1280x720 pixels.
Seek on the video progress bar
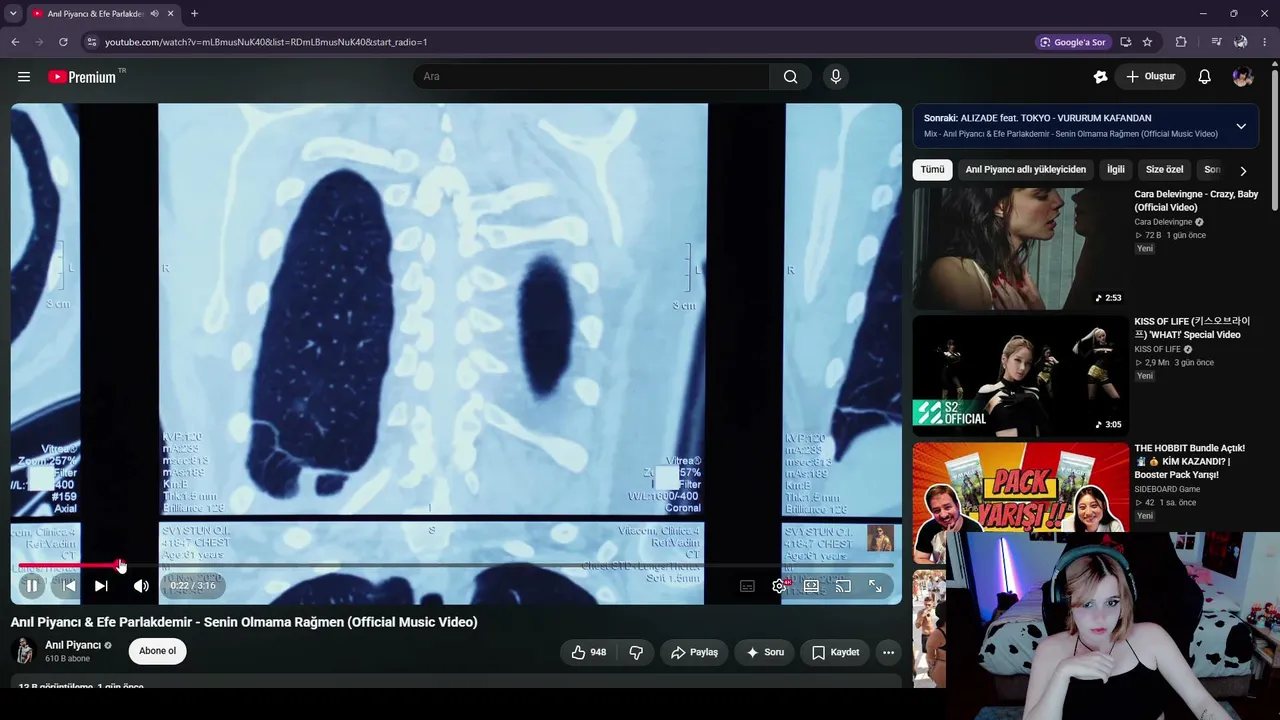point(456,566)
